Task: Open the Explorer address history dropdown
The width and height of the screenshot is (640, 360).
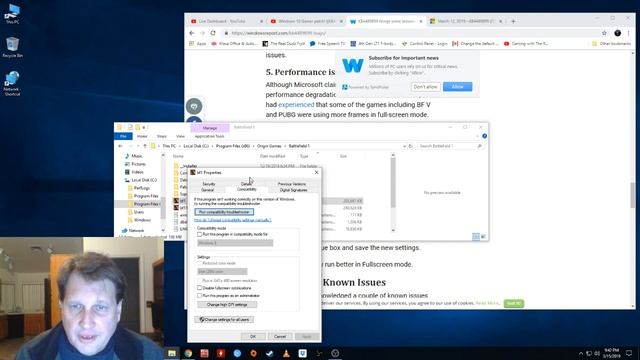Action: point(404,146)
